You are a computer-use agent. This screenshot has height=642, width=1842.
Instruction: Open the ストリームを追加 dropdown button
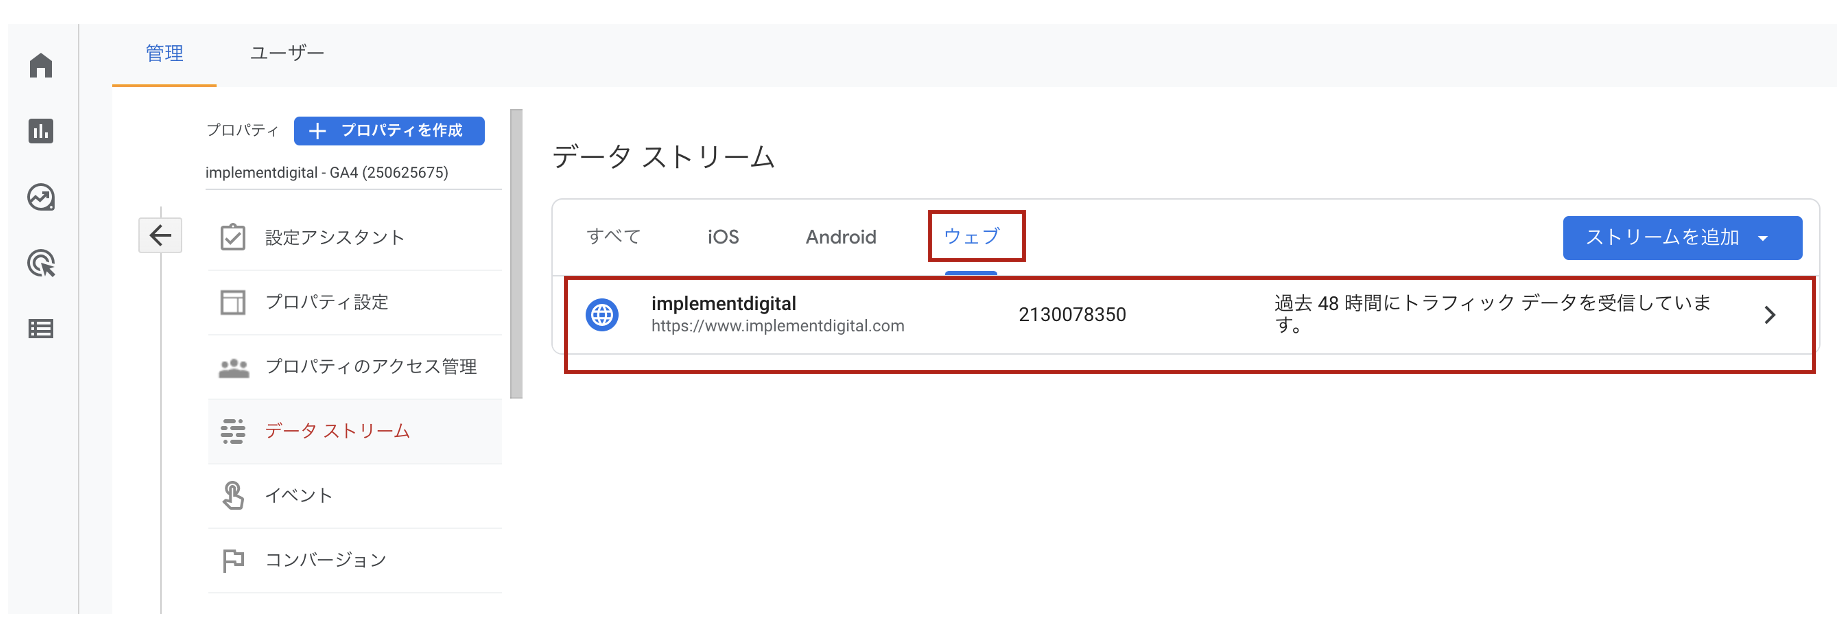point(1682,238)
